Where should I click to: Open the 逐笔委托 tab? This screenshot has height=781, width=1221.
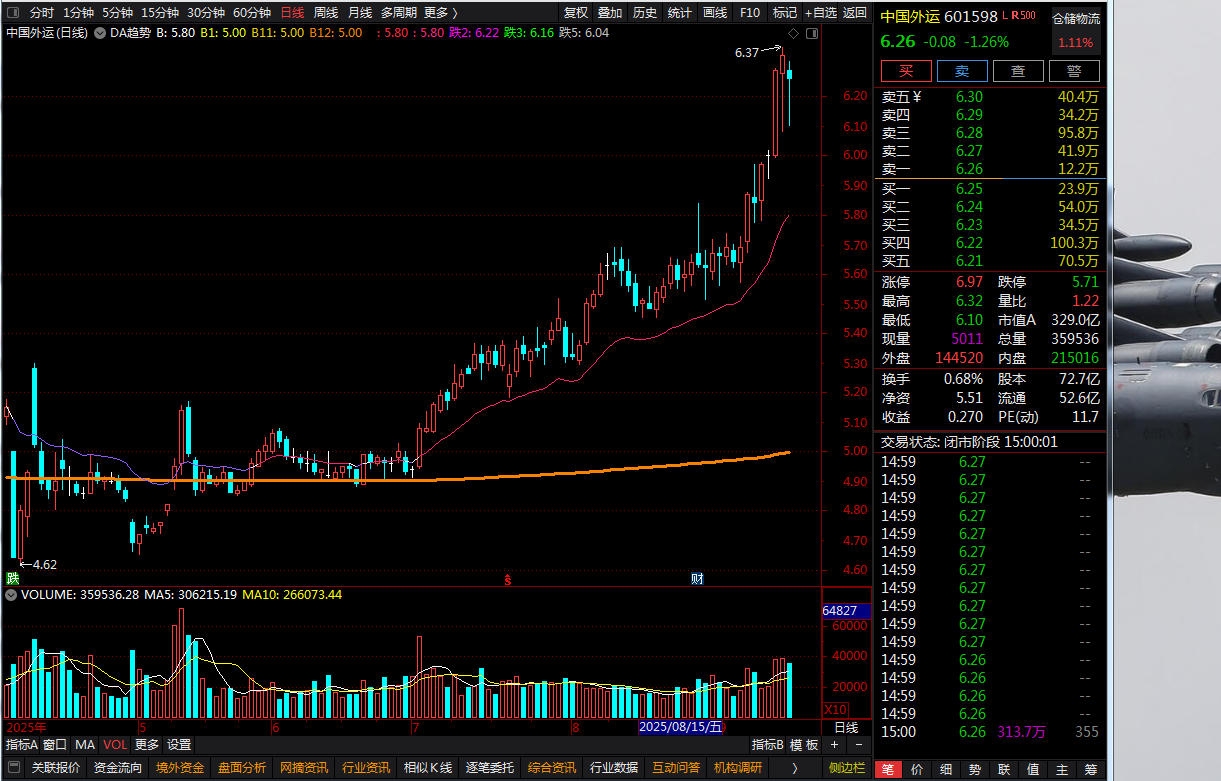pyautogui.click(x=490, y=768)
